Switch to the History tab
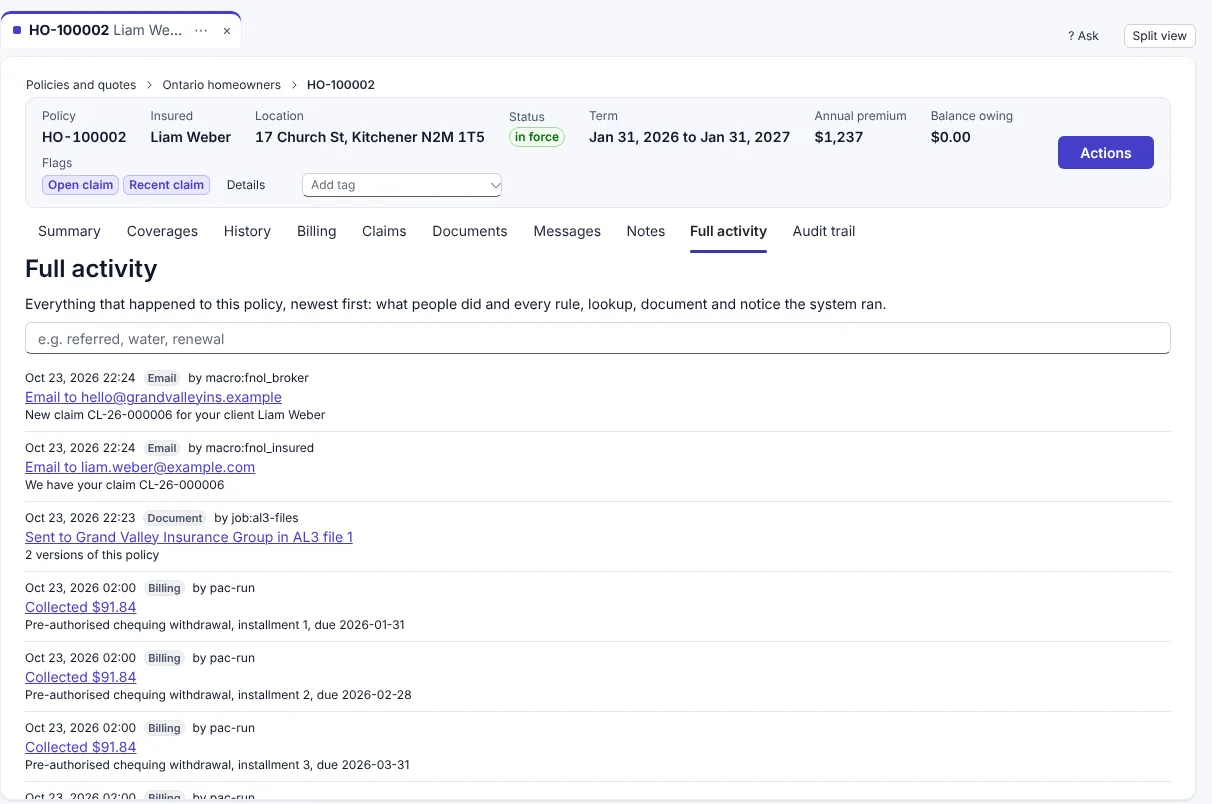This screenshot has height=804, width=1212. click(247, 231)
